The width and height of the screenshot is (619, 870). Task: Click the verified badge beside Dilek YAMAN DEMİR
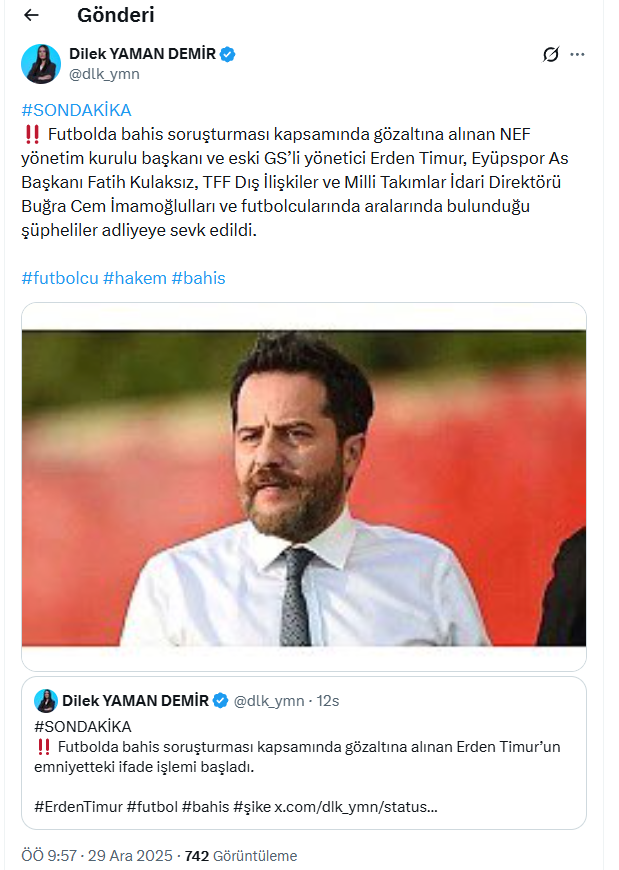tap(229, 55)
